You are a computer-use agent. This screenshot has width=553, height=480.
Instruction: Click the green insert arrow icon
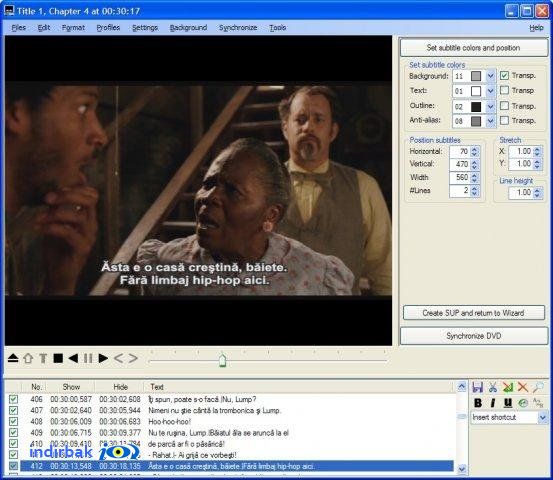(x=508, y=387)
